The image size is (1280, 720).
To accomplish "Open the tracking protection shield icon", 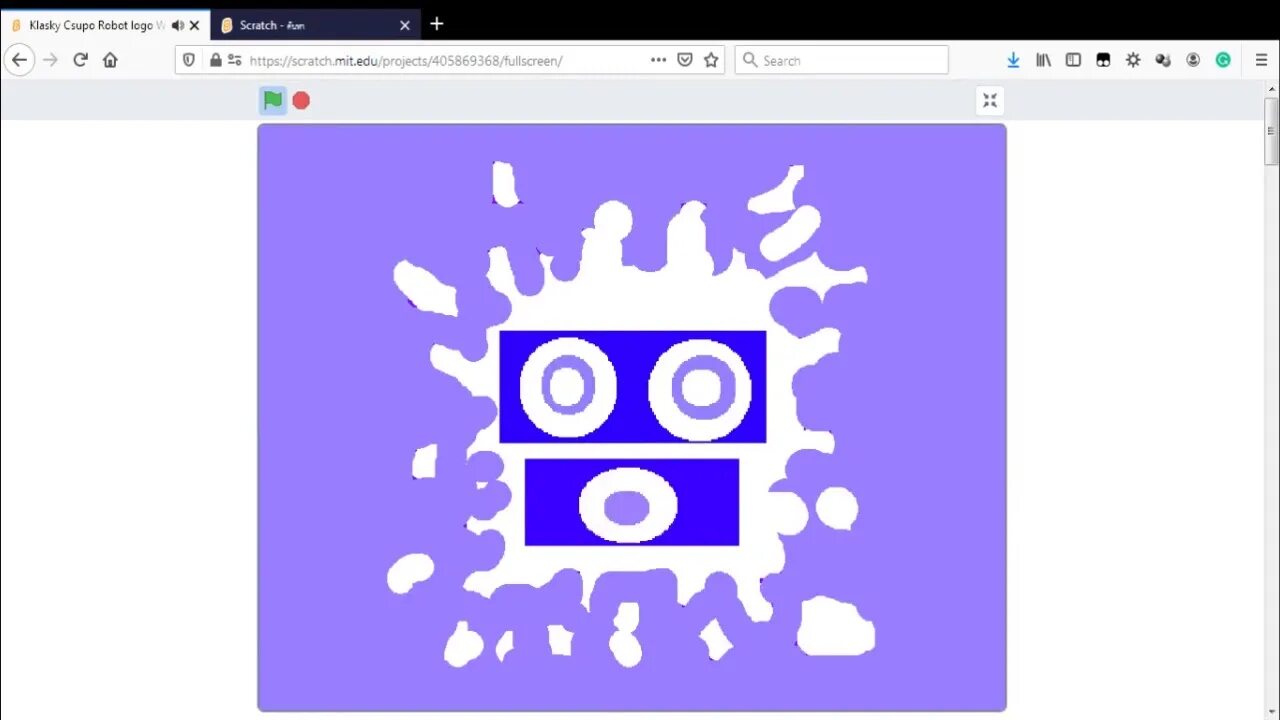I will click(x=189, y=60).
